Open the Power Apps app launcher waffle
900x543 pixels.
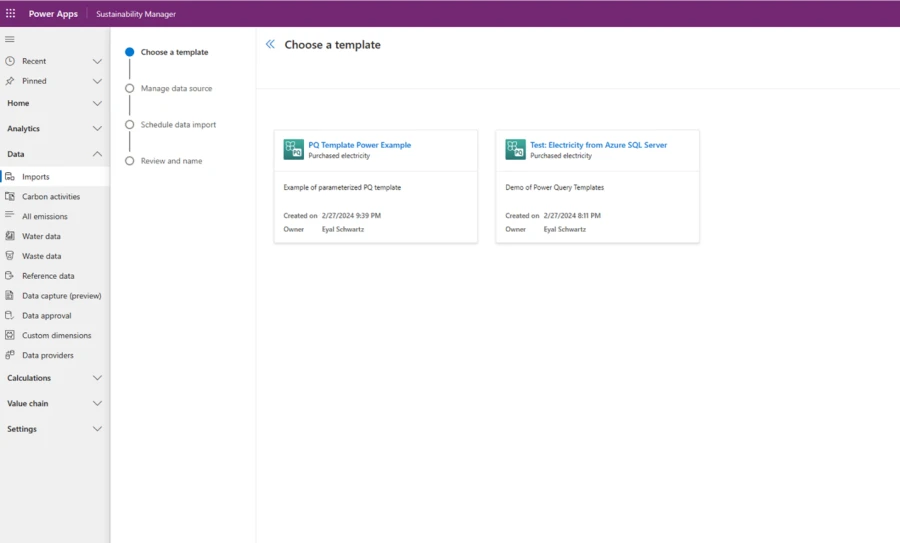pyautogui.click(x=11, y=14)
